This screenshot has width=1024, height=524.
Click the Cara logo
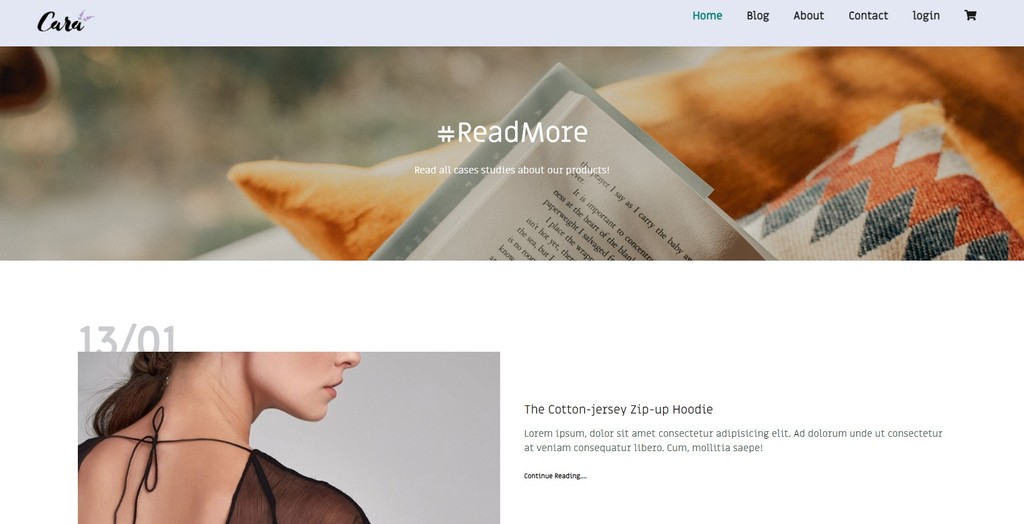point(65,21)
